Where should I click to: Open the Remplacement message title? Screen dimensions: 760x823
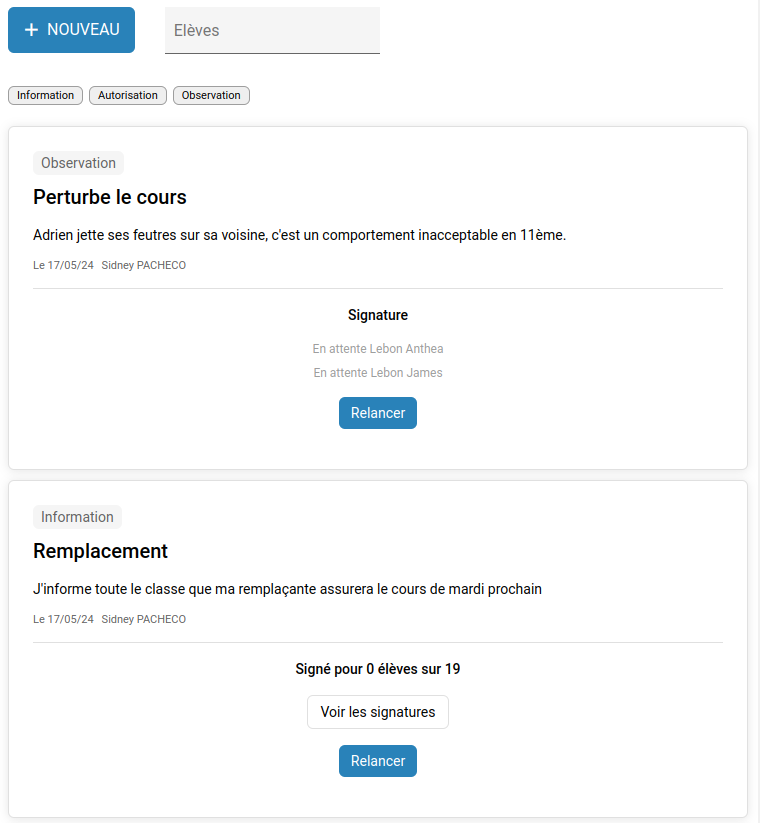(100, 551)
